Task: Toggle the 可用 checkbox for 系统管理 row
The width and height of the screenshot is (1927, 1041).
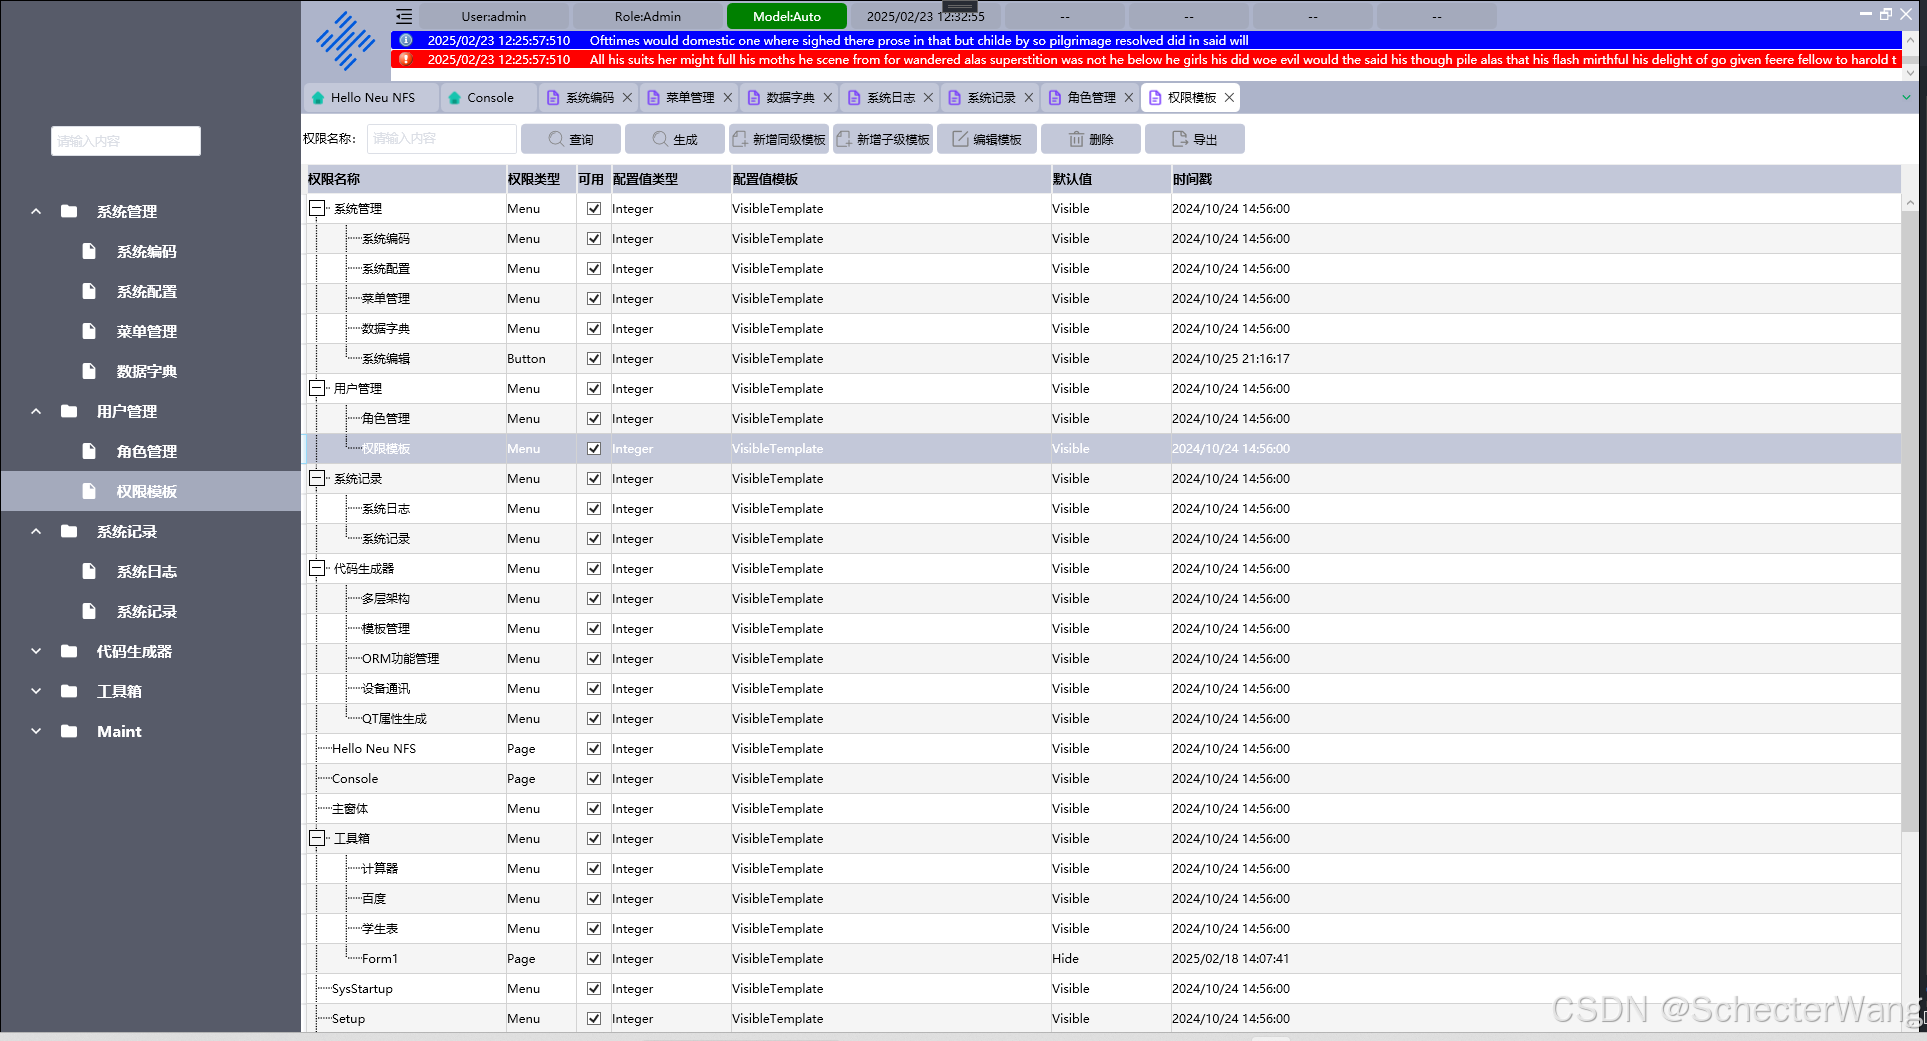Action: point(594,209)
